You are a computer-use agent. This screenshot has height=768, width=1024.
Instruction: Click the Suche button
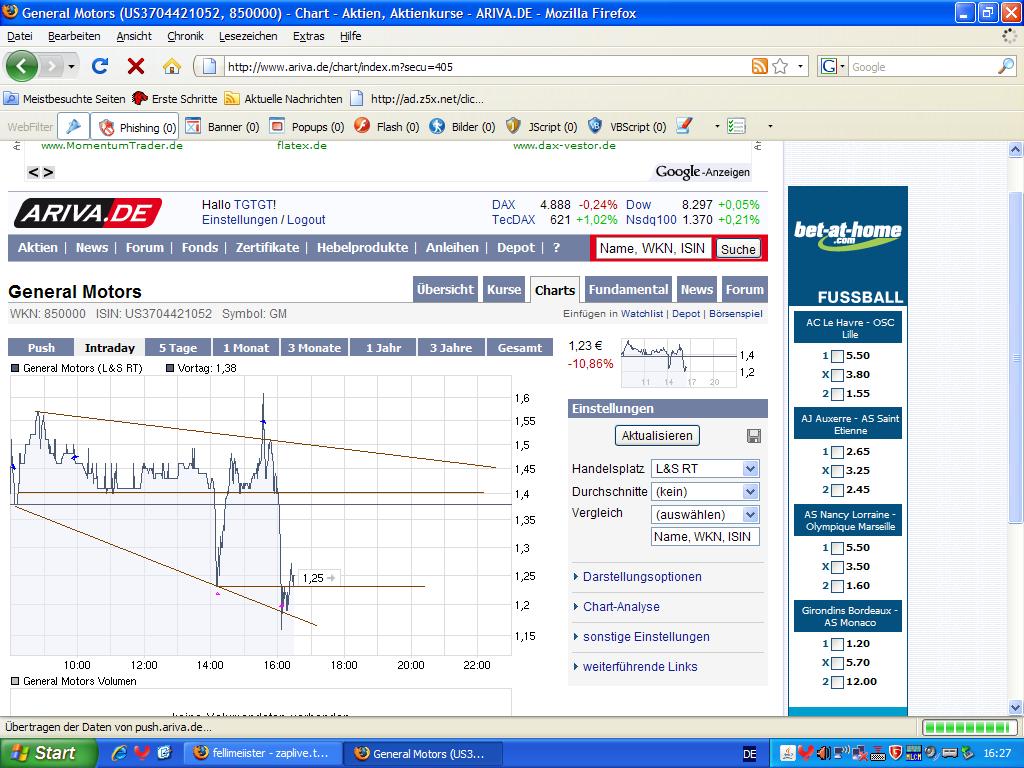[738, 249]
